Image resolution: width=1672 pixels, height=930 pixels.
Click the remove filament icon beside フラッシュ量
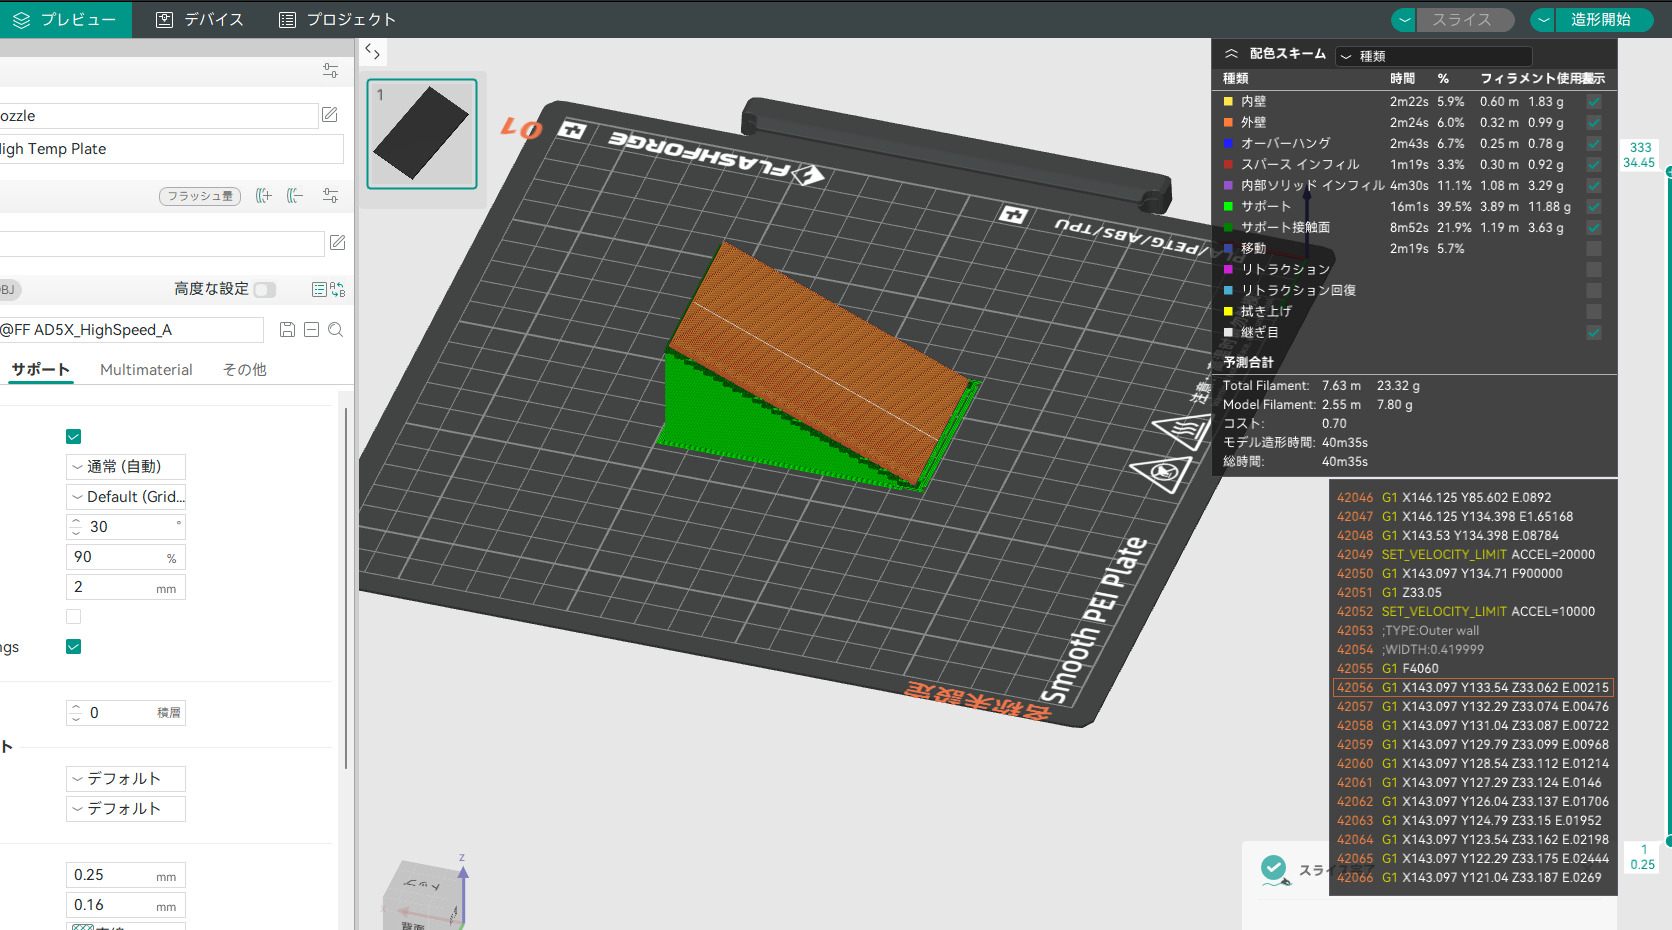click(295, 196)
